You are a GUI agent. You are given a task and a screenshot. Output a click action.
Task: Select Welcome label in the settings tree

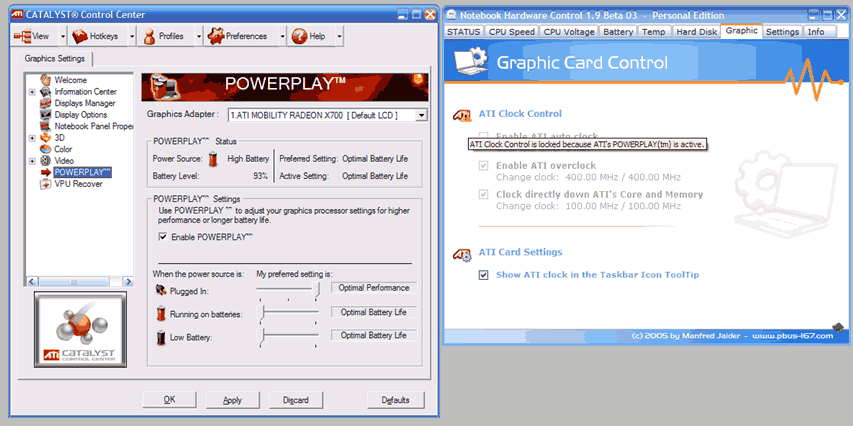(70, 80)
